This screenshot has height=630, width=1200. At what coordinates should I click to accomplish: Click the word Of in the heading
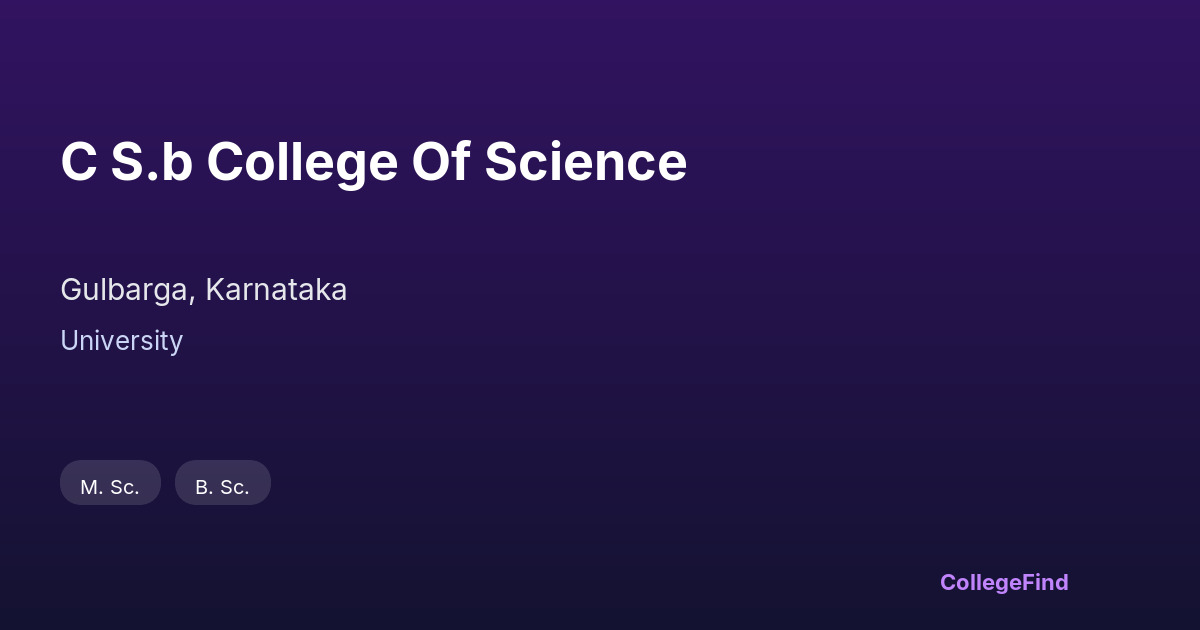pyautogui.click(x=441, y=162)
